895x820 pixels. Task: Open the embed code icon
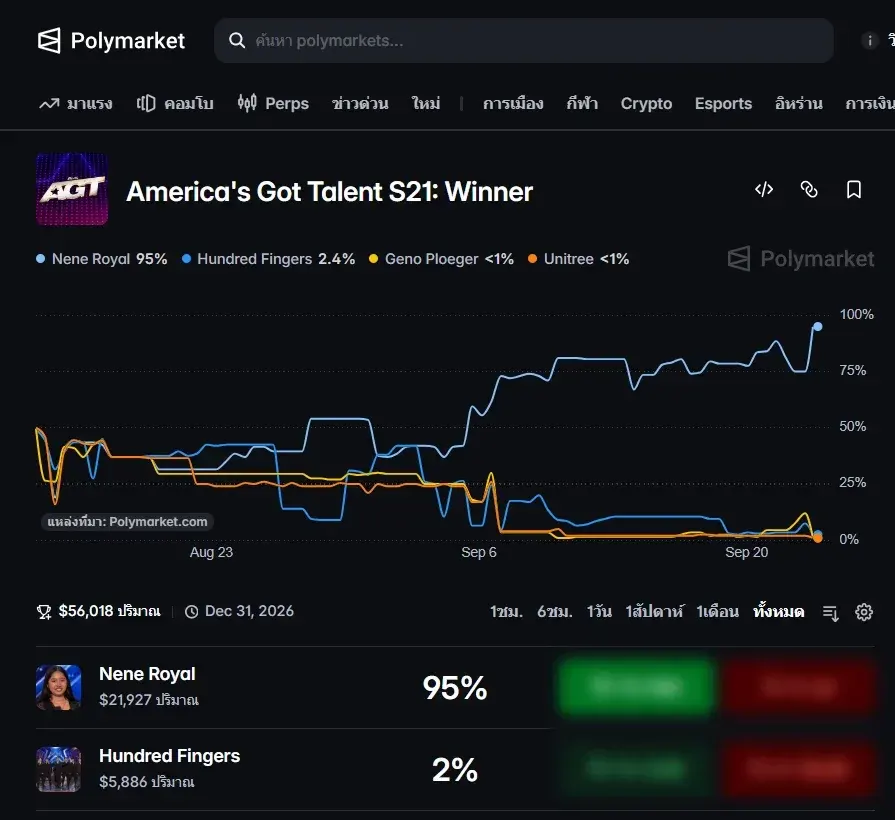click(764, 189)
